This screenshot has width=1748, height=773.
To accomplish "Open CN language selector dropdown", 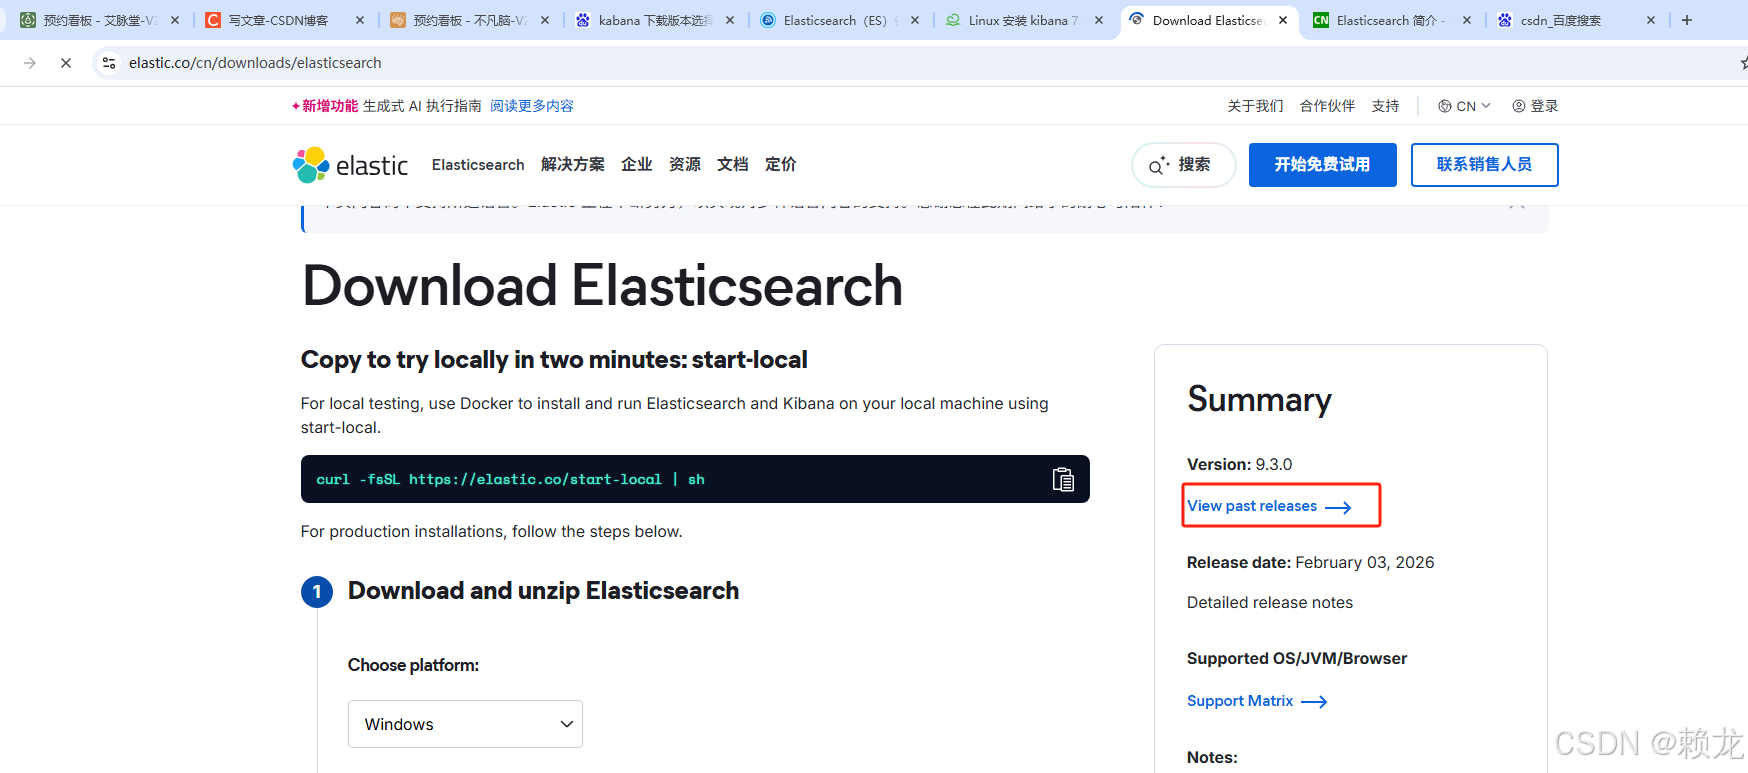I will coord(1464,106).
